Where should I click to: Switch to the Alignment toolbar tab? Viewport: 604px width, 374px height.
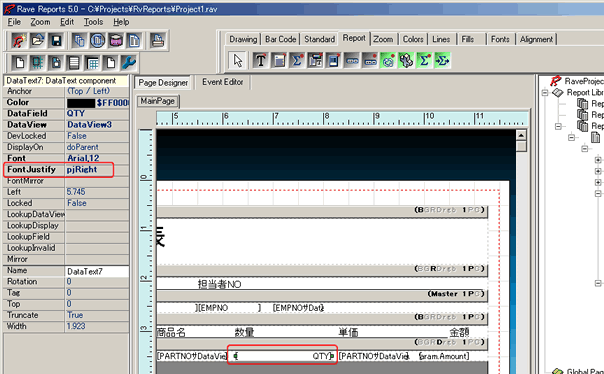(x=536, y=39)
